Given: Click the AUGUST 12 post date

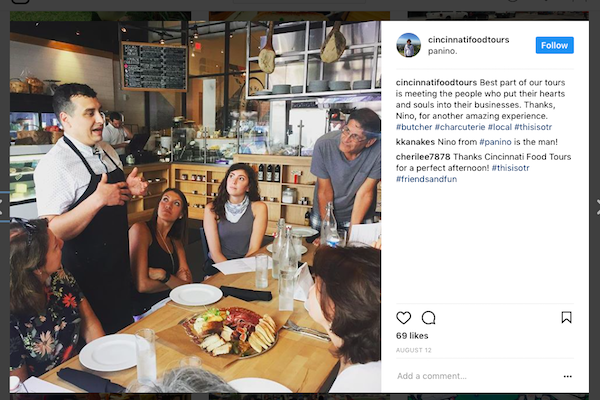Looking at the screenshot, I should coord(414,351).
